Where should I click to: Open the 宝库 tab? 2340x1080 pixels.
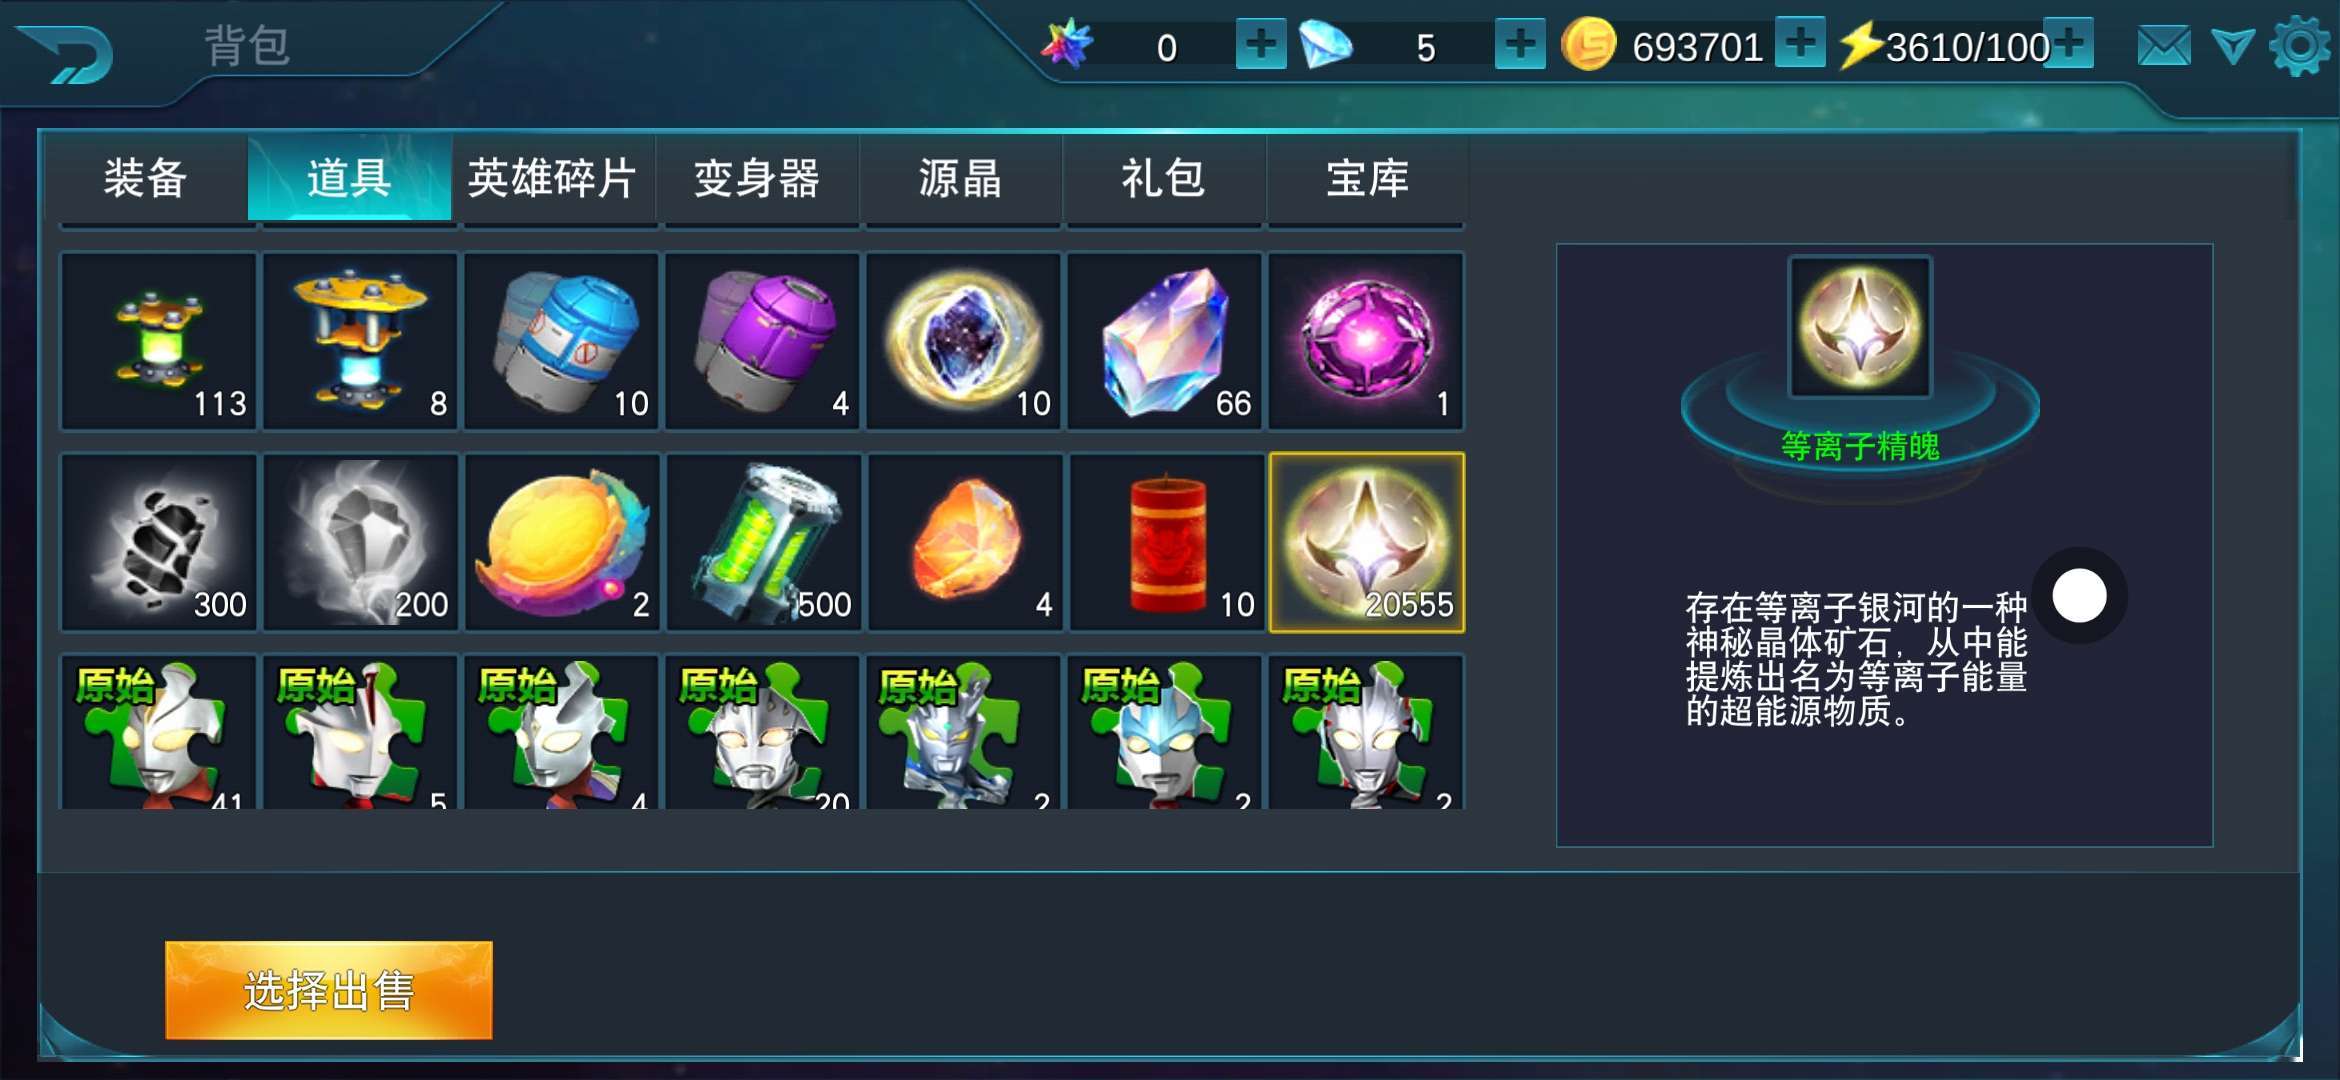pyautogui.click(x=1367, y=178)
